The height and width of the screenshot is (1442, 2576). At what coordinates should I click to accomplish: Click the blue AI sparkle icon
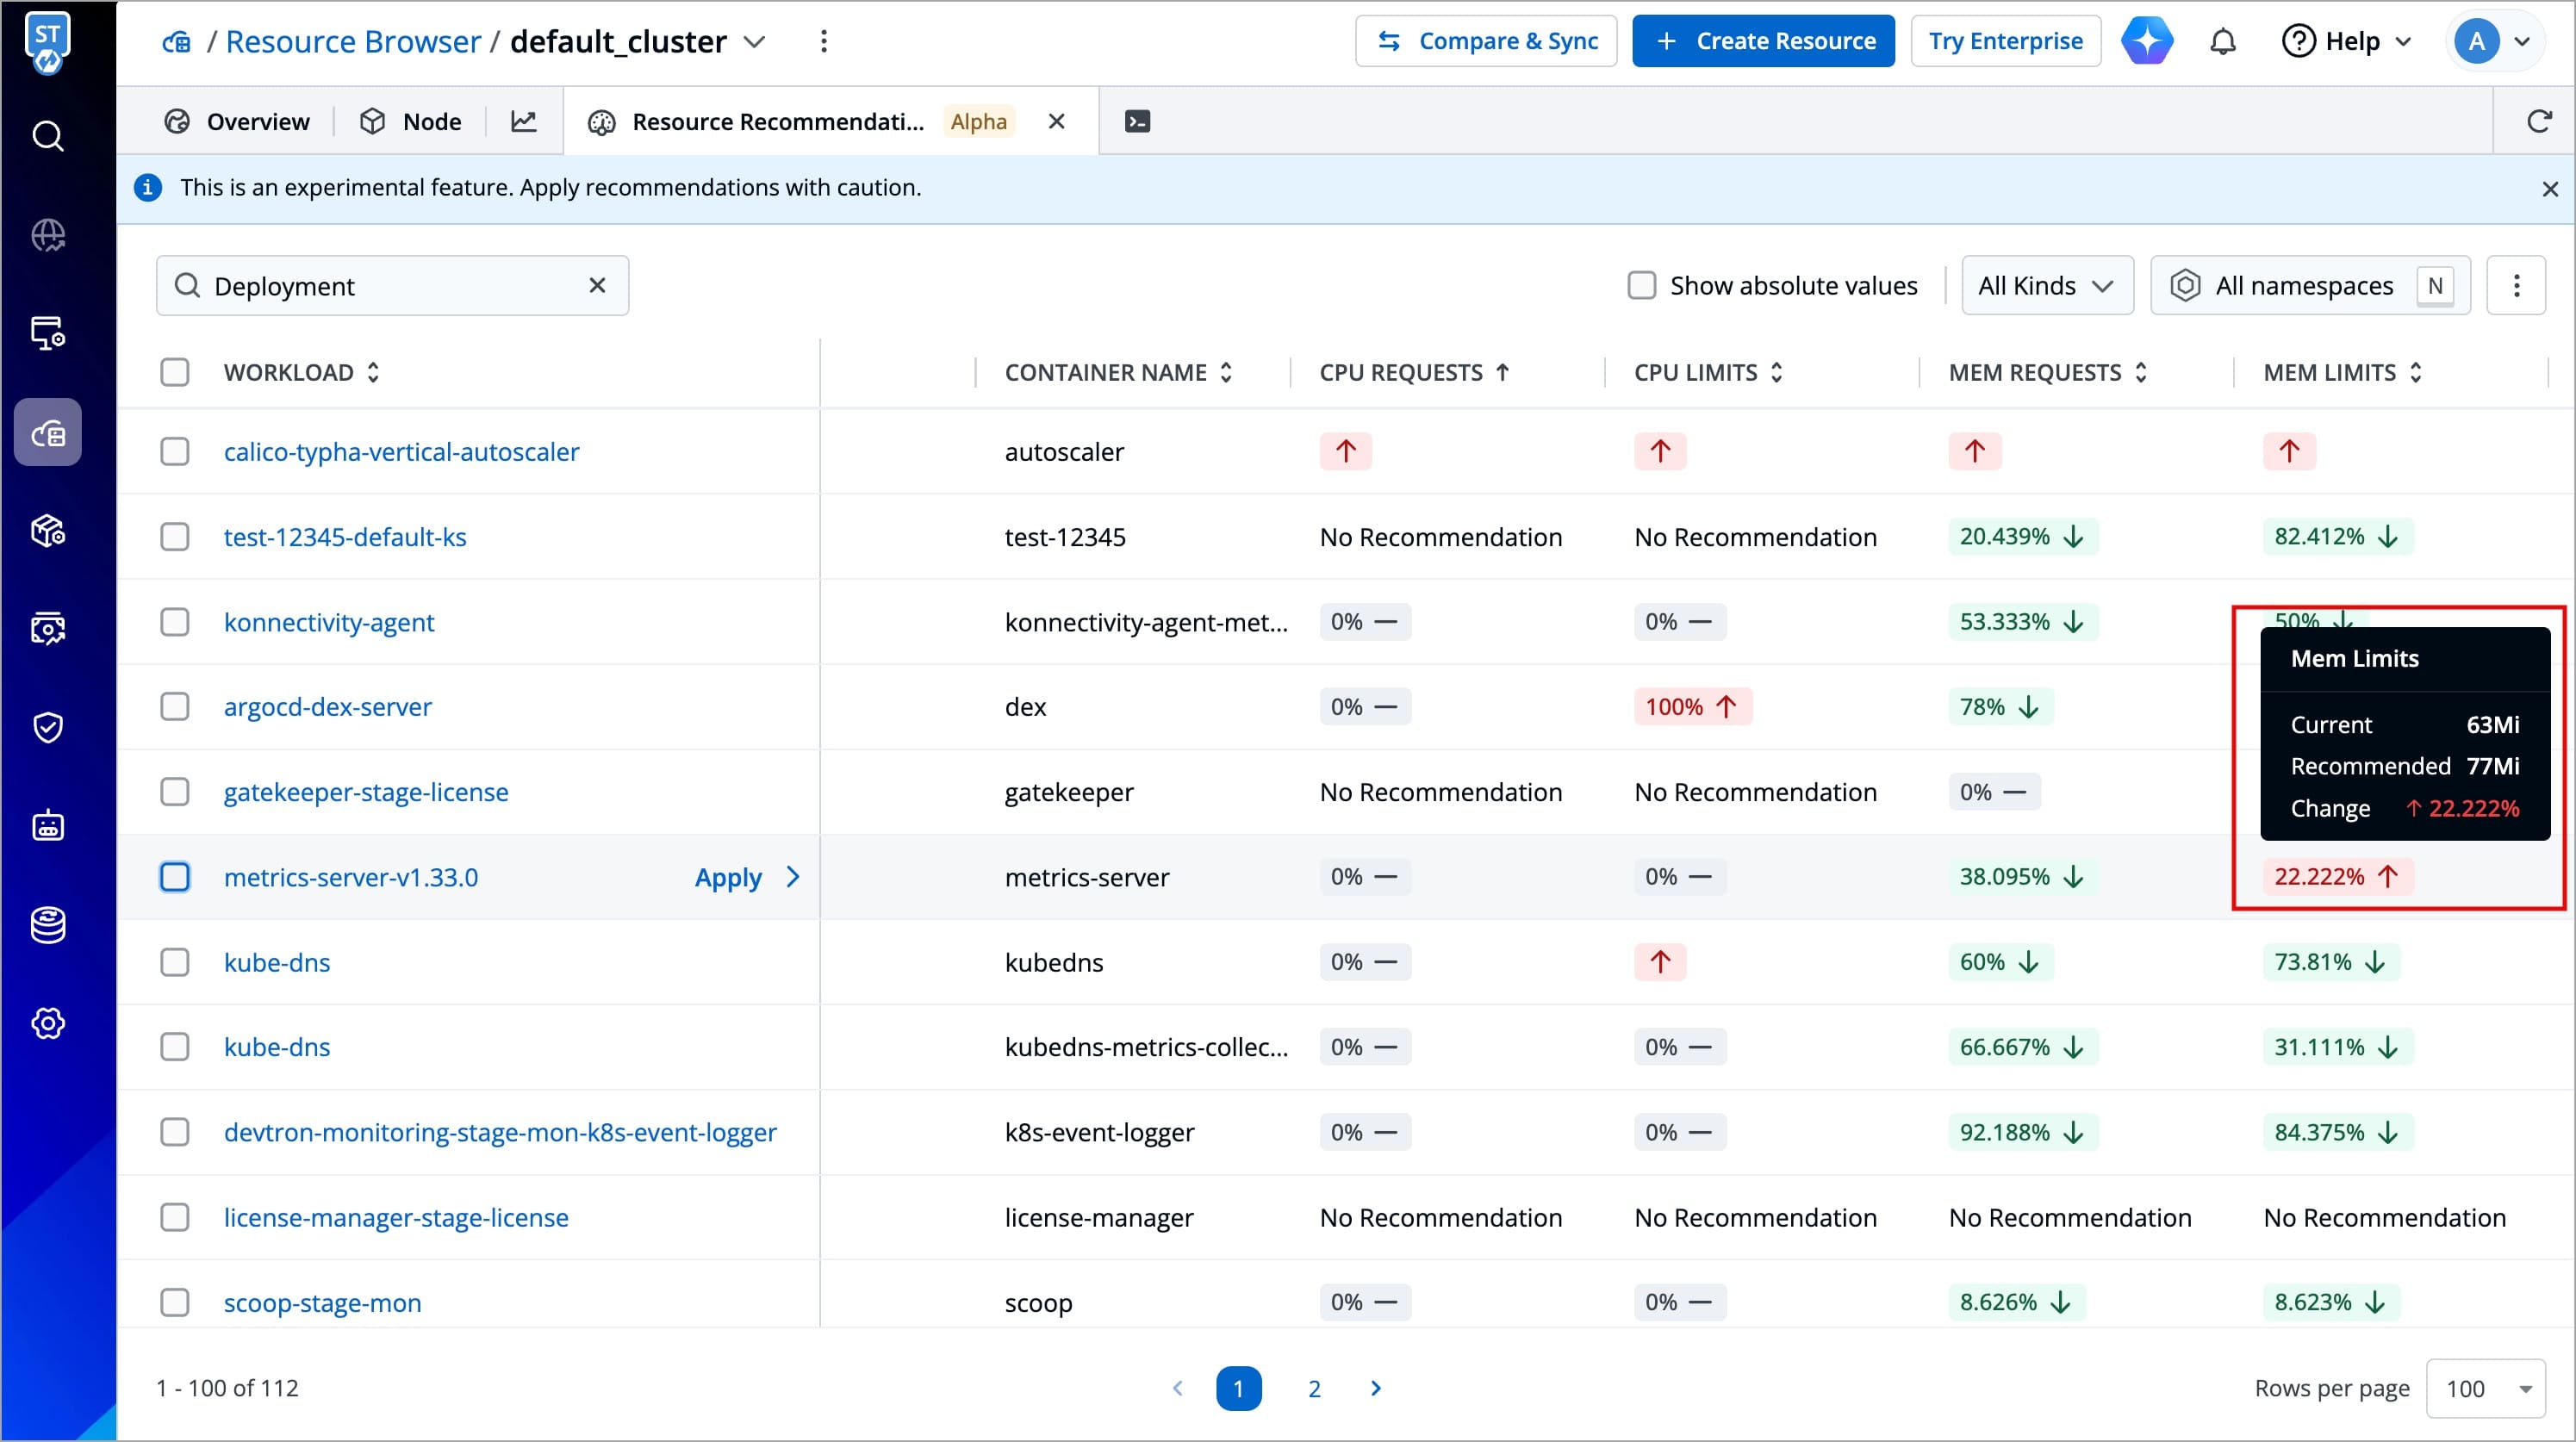pyautogui.click(x=2146, y=42)
